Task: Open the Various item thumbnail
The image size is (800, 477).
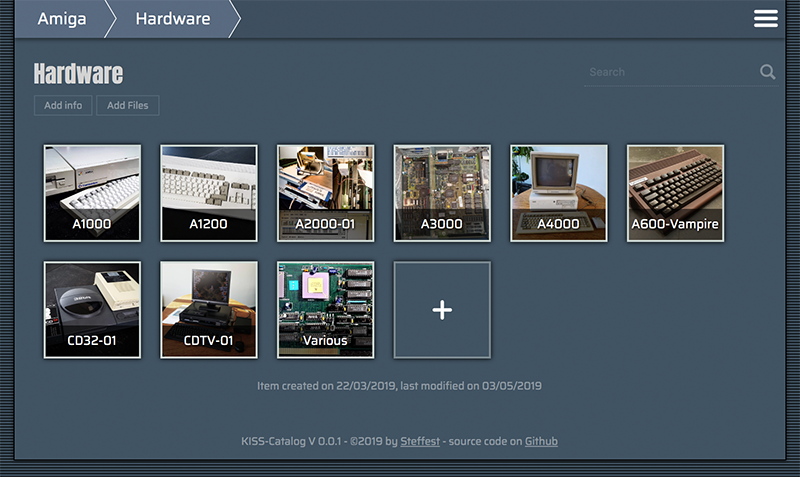Action: tap(326, 310)
